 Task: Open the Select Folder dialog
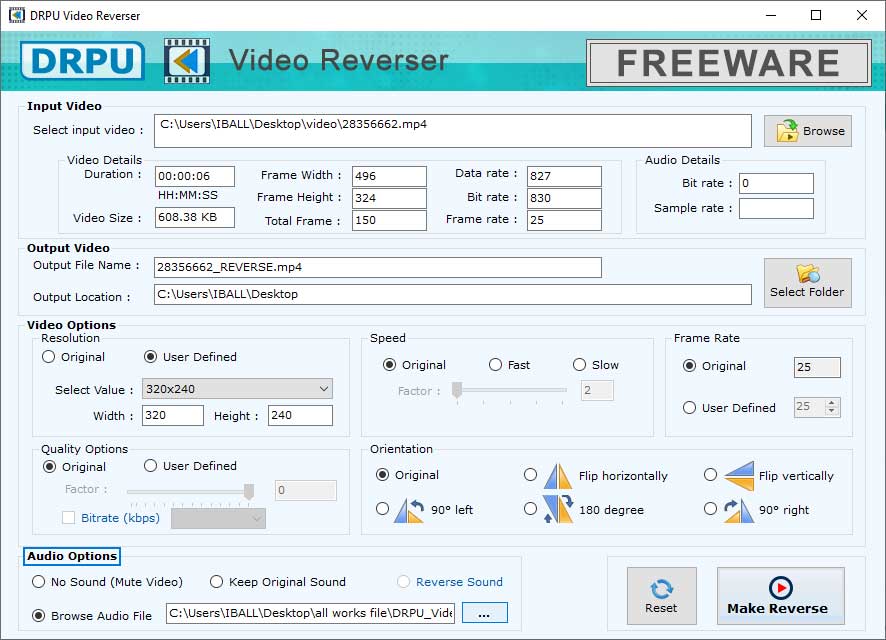(x=807, y=282)
